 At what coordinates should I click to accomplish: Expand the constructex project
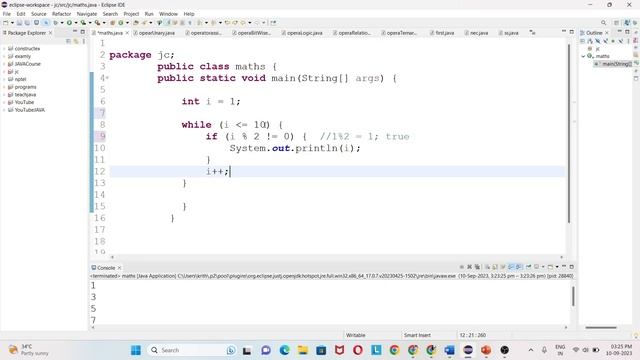point(4,49)
